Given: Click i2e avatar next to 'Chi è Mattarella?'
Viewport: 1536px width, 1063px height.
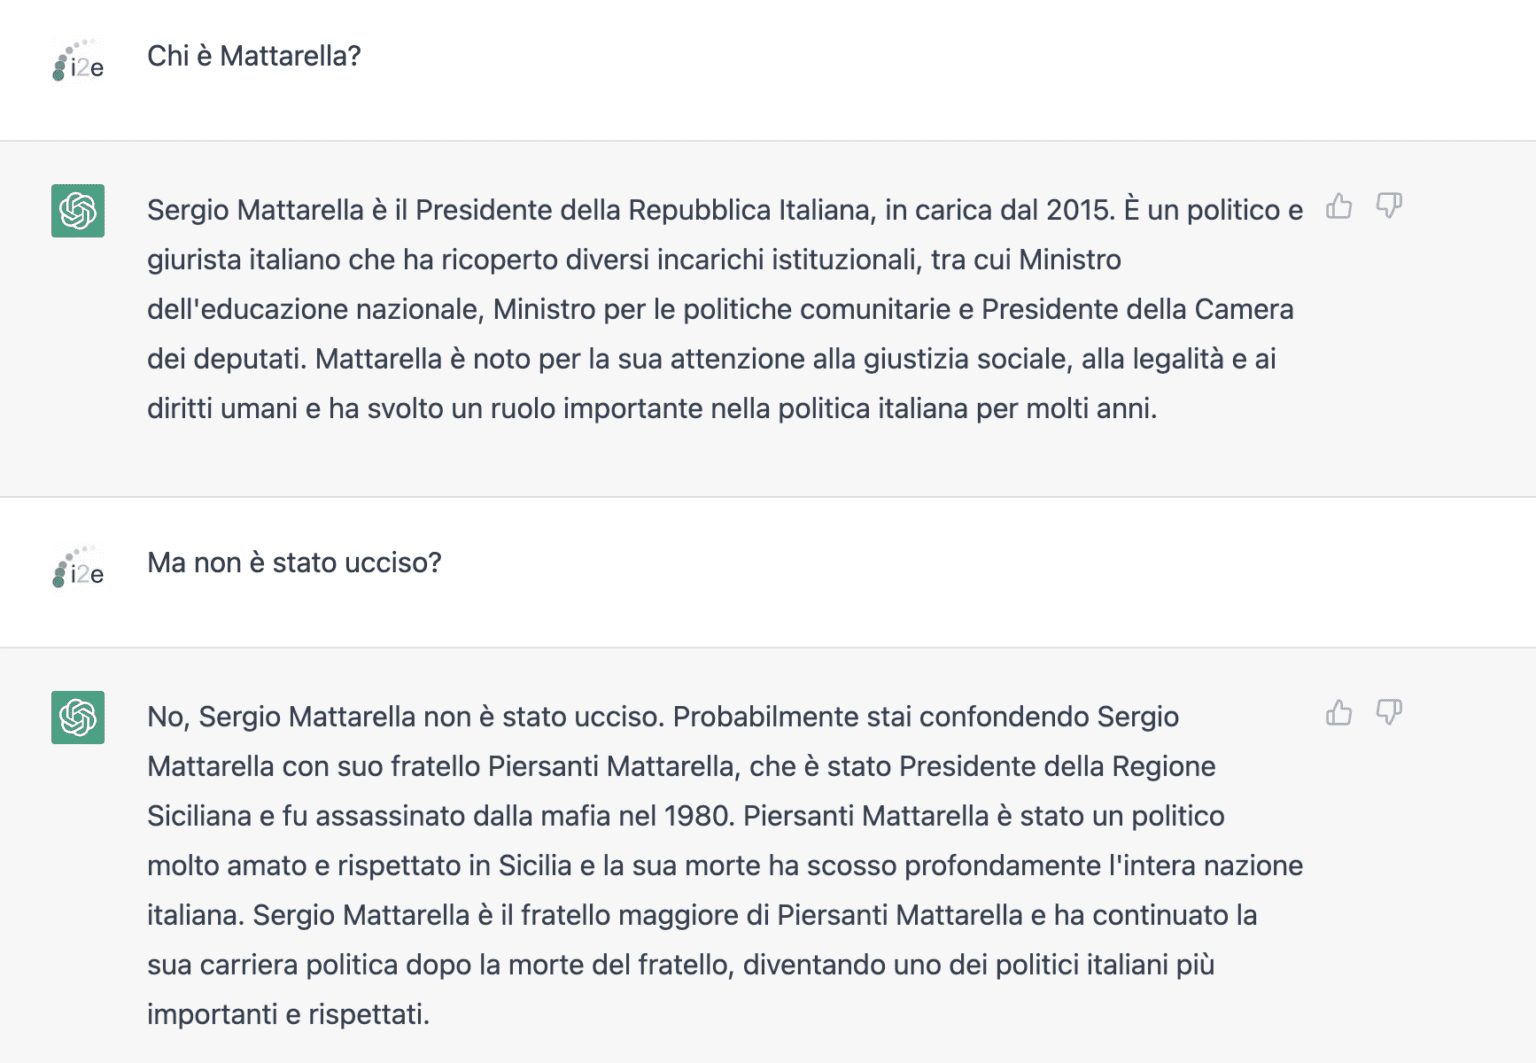Looking at the screenshot, I should point(78,60).
